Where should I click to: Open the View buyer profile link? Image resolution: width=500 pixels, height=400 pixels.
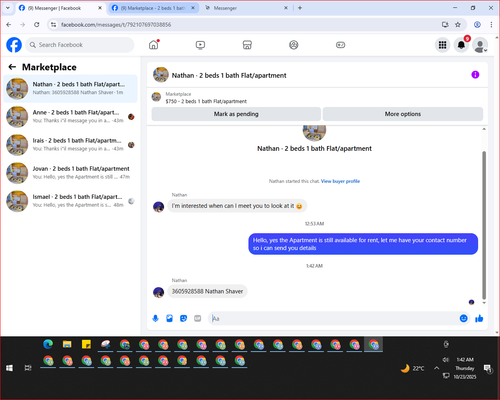tap(340, 181)
